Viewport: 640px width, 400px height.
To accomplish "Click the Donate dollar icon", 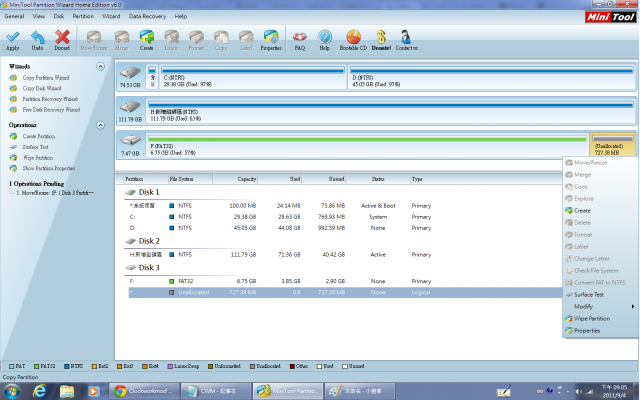I will [381, 37].
